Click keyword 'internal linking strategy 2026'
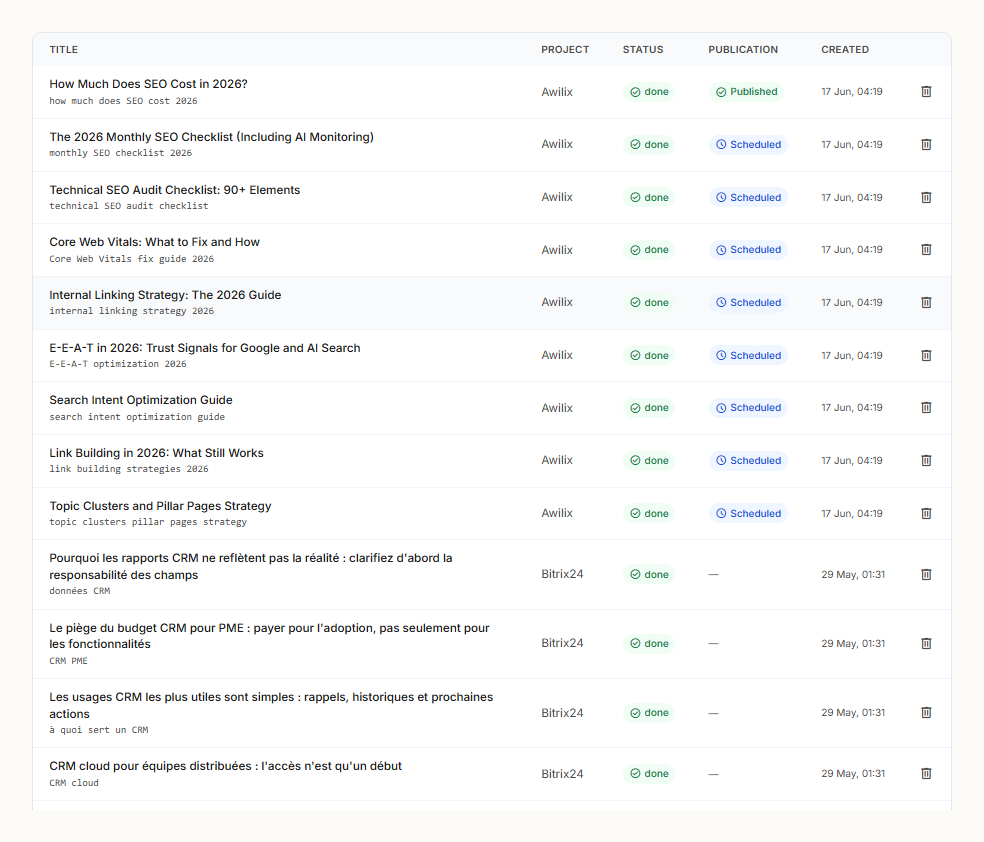The height and width of the screenshot is (842, 984). coord(131,311)
